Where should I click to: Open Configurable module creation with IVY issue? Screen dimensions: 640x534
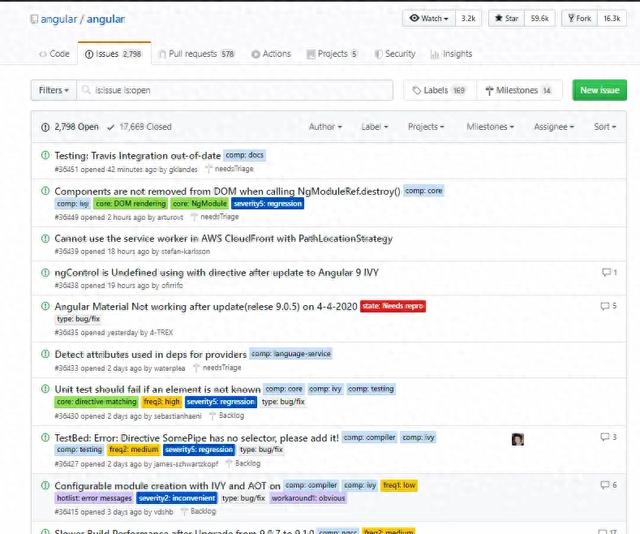tap(167, 486)
